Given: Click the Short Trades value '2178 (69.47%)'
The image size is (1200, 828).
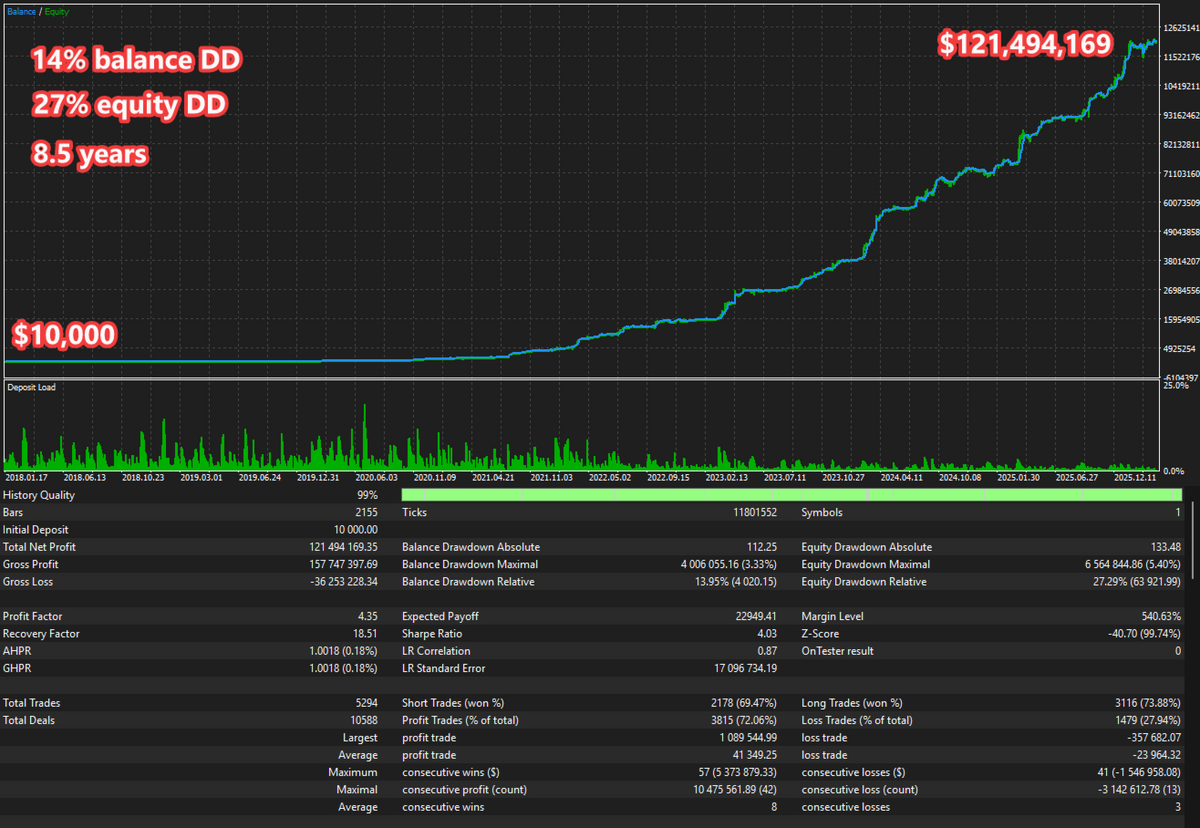Looking at the screenshot, I should (x=742, y=703).
